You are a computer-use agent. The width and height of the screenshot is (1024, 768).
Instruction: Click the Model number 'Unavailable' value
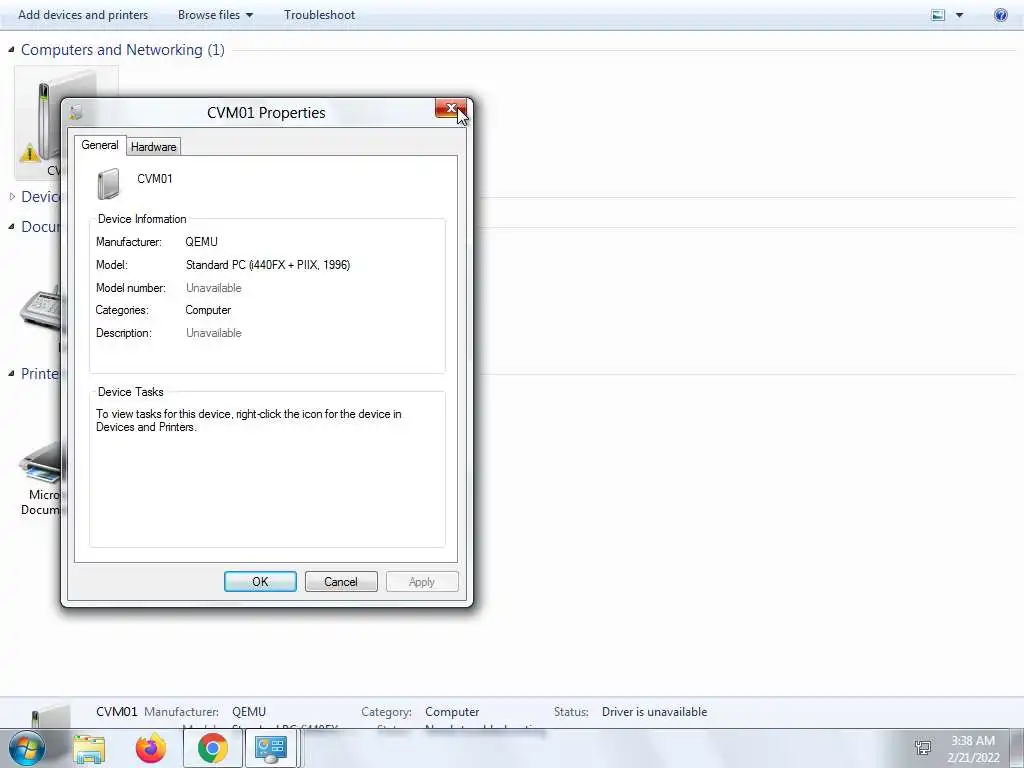click(214, 288)
